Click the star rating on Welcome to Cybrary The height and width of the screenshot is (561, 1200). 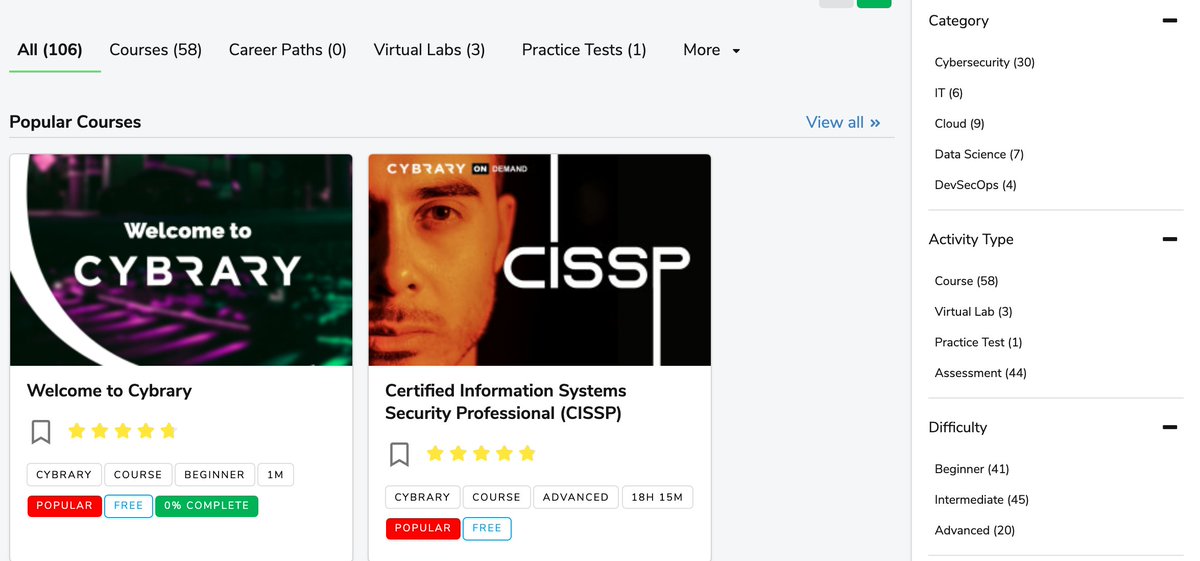pyautogui.click(x=122, y=431)
